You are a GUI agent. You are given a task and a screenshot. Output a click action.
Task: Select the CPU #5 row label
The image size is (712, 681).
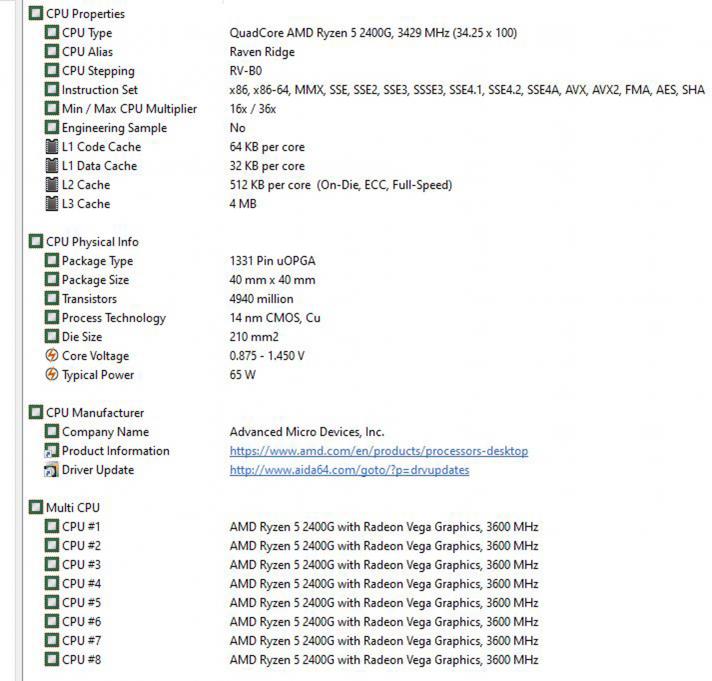point(81,602)
